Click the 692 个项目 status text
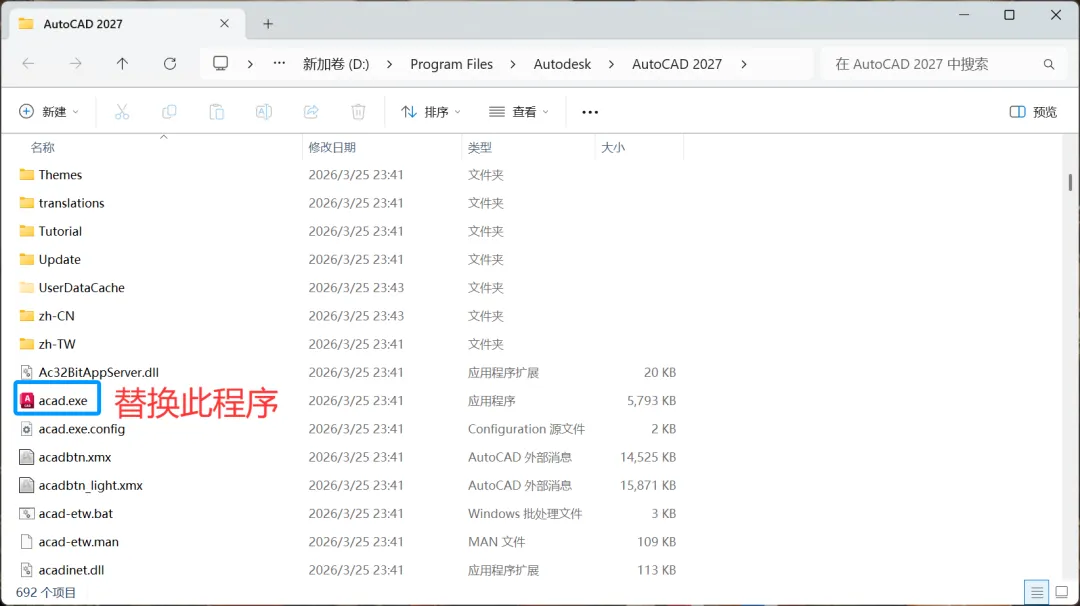The height and width of the screenshot is (606, 1080). (x=45, y=593)
